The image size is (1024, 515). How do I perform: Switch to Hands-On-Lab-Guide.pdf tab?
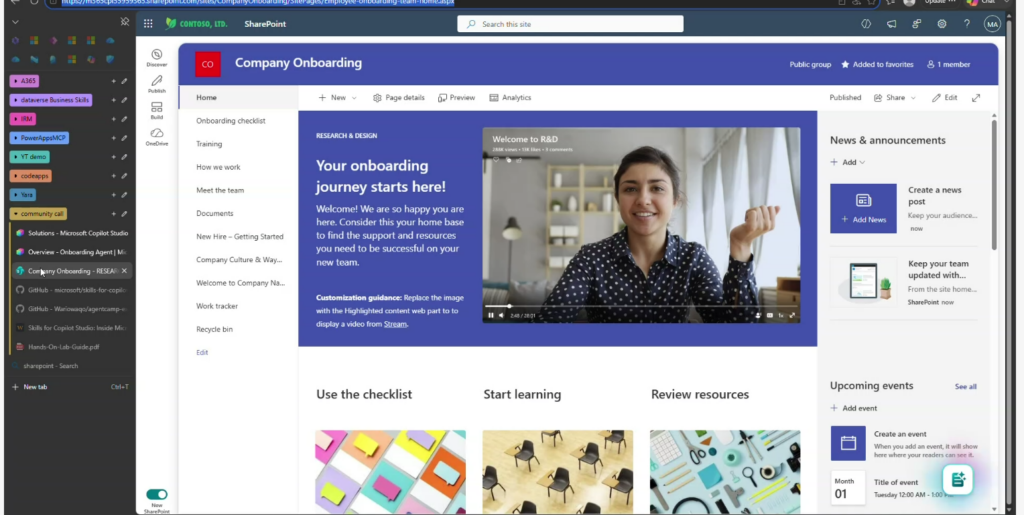click(72, 347)
